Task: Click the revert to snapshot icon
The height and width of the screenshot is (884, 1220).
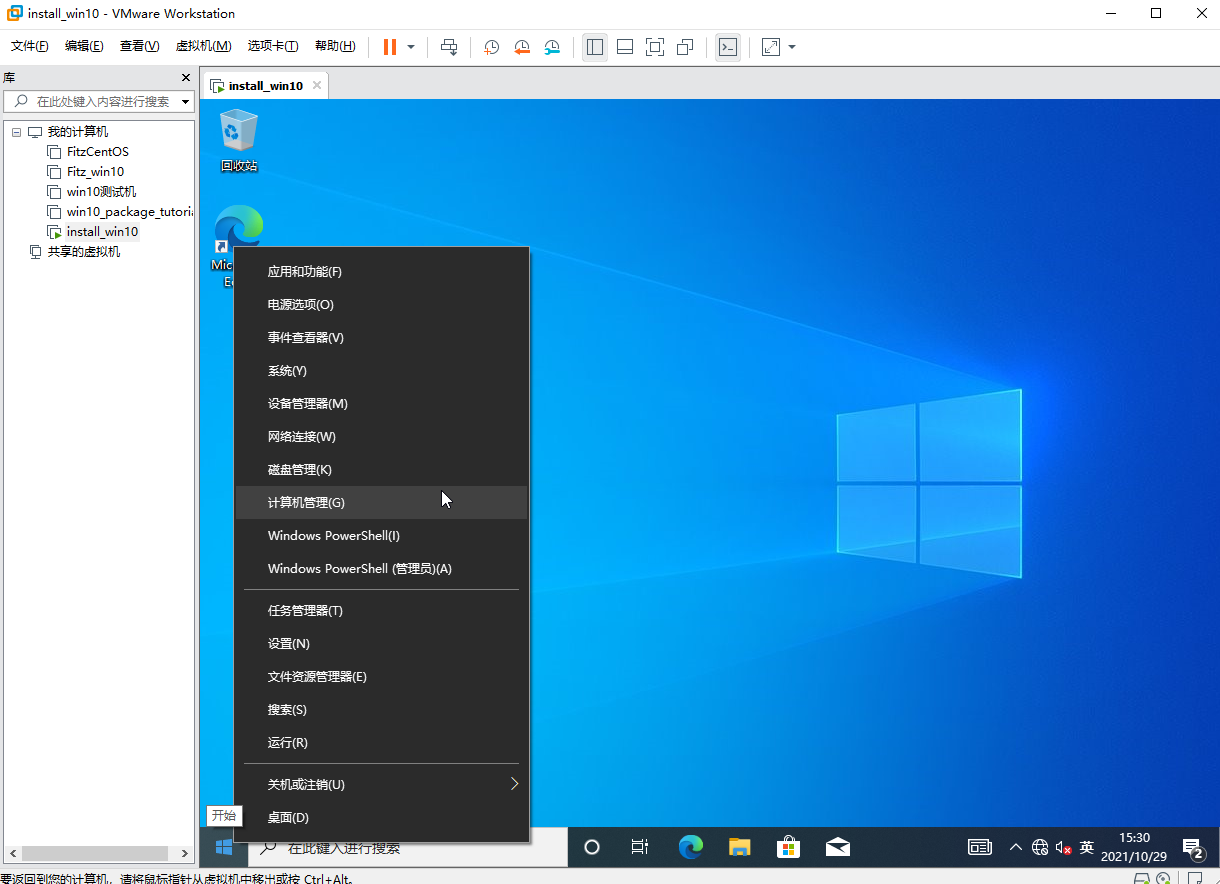Action: pos(522,47)
